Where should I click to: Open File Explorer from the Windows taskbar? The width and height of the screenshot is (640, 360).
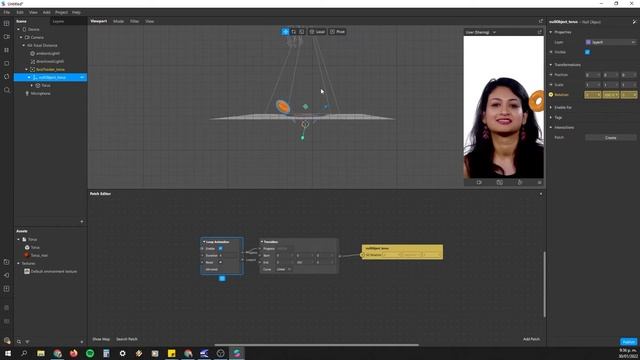41,353
